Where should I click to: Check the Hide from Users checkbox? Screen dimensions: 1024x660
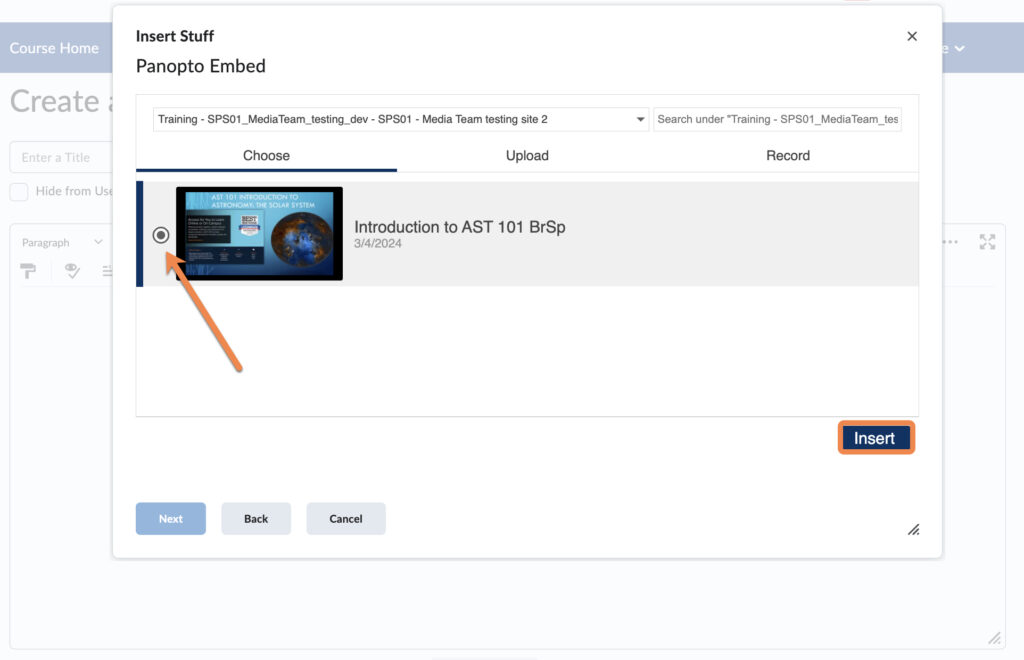point(17,191)
